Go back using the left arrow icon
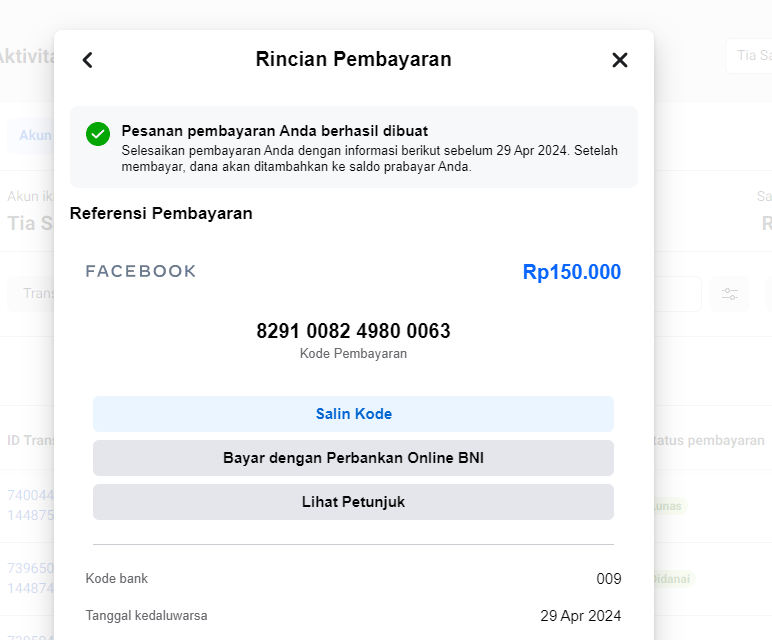This screenshot has height=640, width=772. [x=88, y=60]
